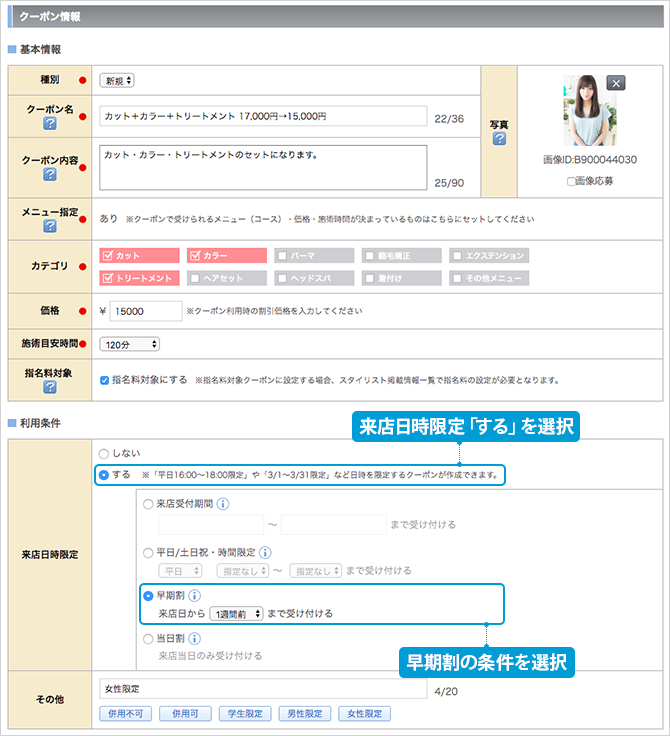Image resolution: width=670 pixels, height=736 pixels.
Task: Click the help icon under 写真
Action: (x=499, y=139)
